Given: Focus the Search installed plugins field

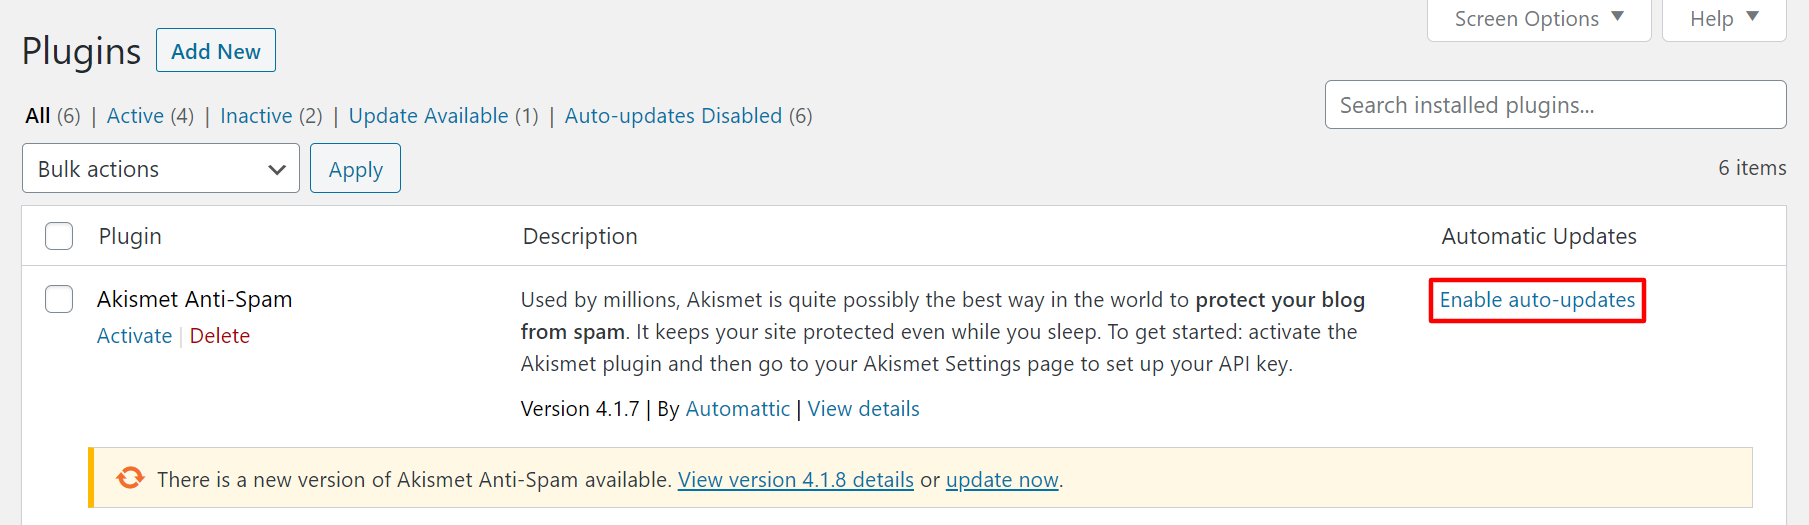Looking at the screenshot, I should click(x=1555, y=105).
